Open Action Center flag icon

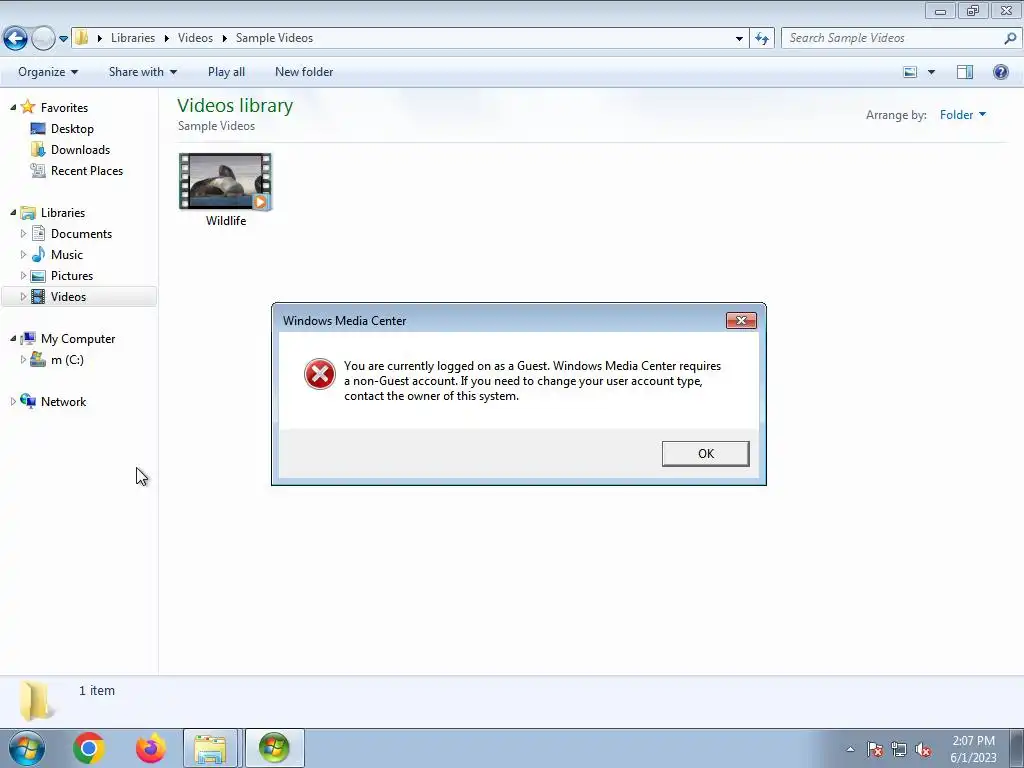click(x=874, y=749)
